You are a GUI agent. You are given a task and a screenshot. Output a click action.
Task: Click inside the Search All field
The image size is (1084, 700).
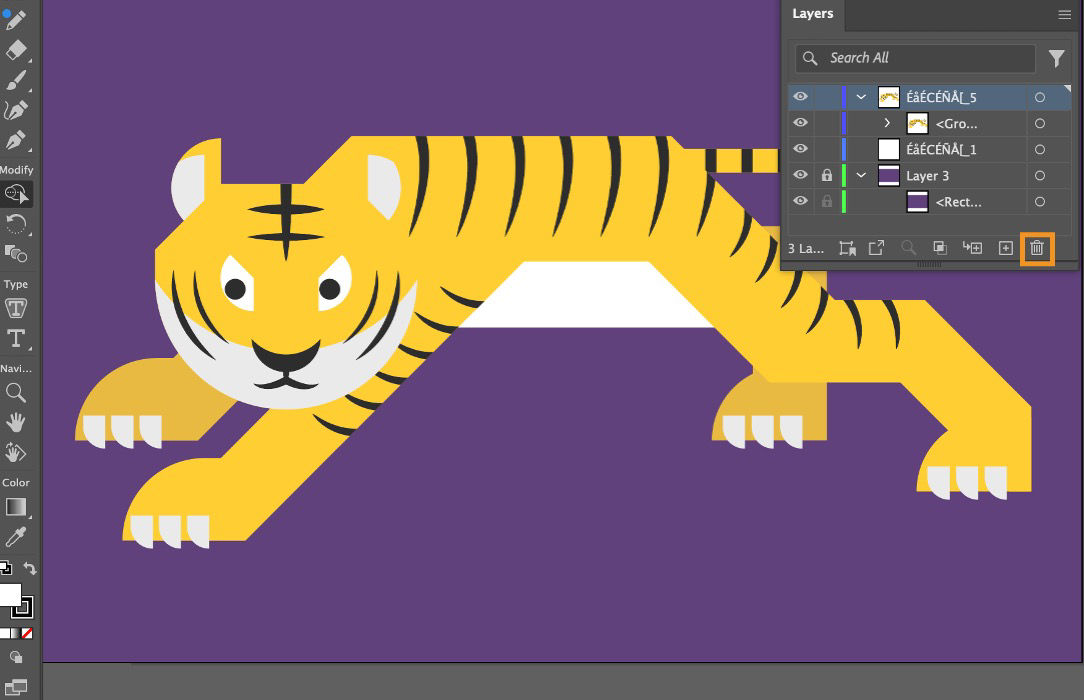point(905,58)
